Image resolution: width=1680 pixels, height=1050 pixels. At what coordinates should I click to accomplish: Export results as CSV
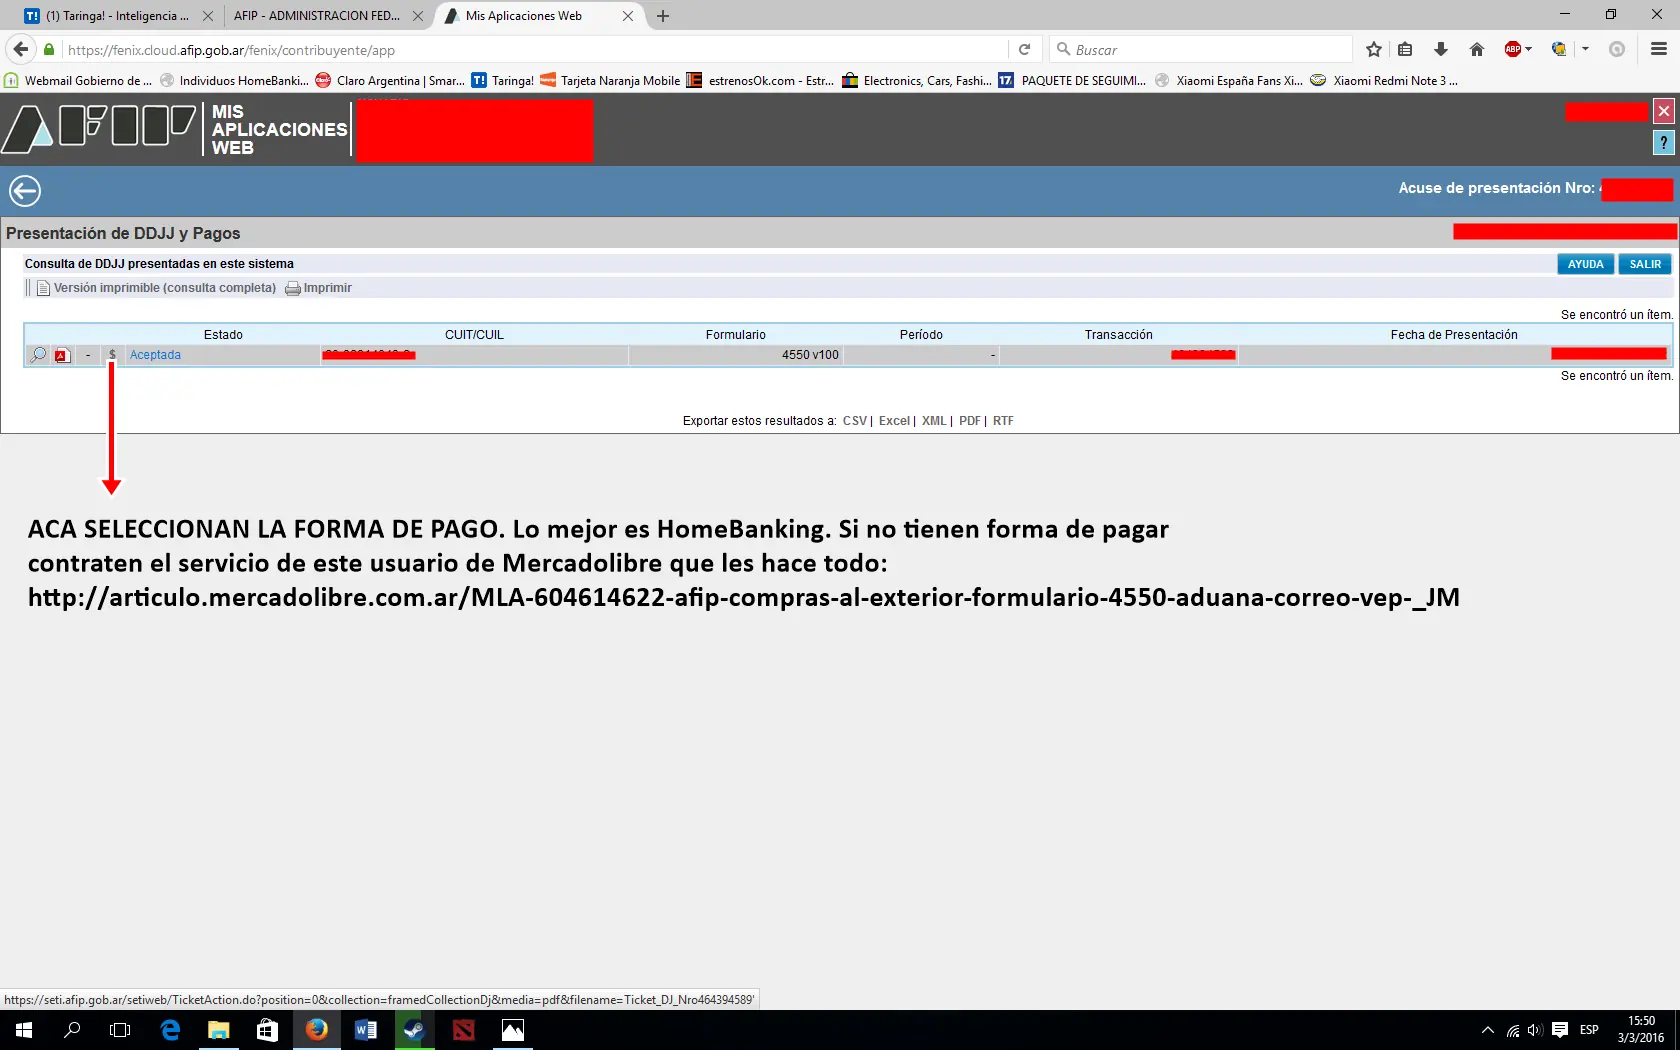point(855,421)
